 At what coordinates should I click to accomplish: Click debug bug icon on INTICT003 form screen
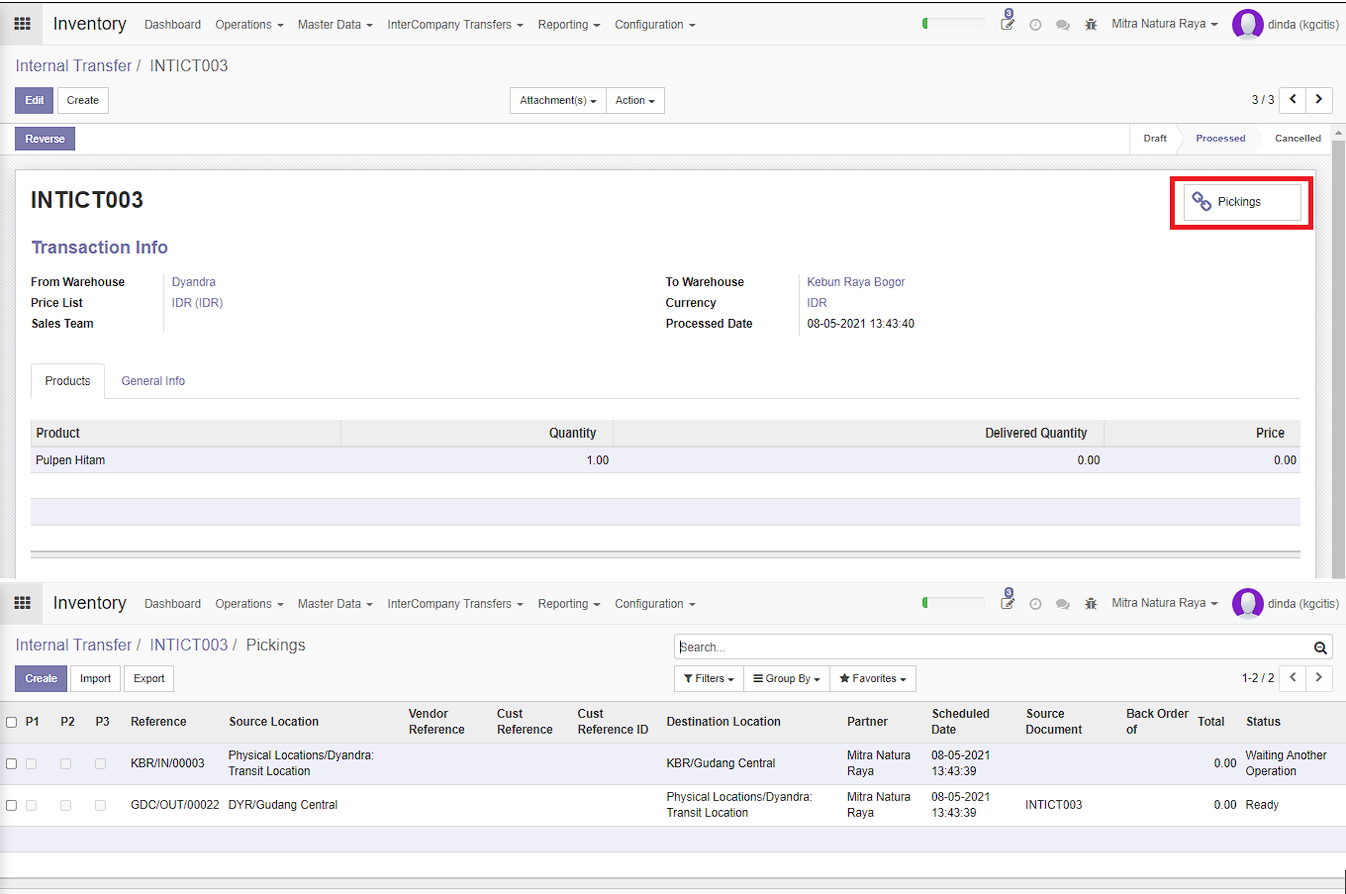point(1091,25)
